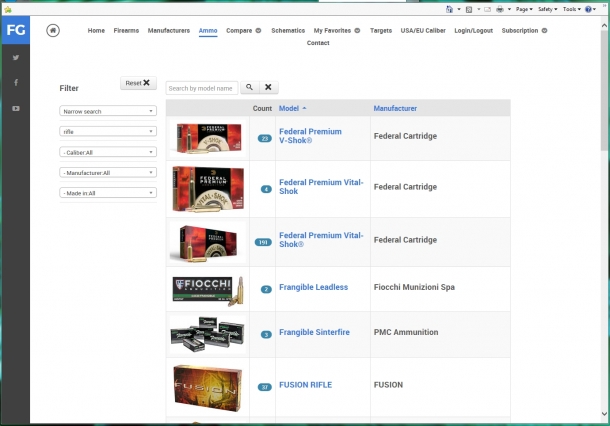
Task: Open Federal Premium Vital-Shok link without ®
Action: coord(321,187)
